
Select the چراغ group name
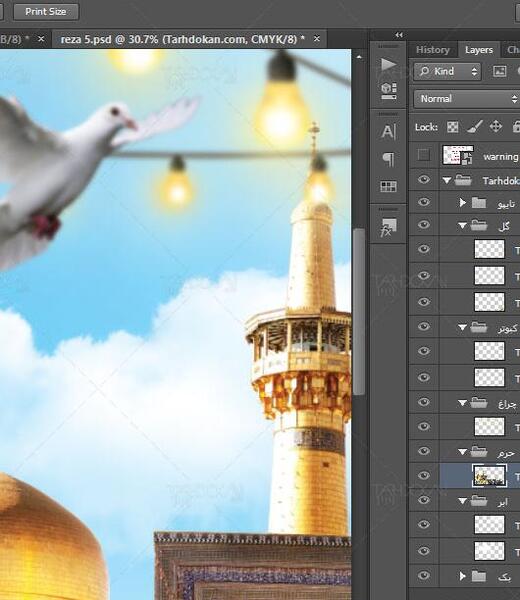[508, 403]
